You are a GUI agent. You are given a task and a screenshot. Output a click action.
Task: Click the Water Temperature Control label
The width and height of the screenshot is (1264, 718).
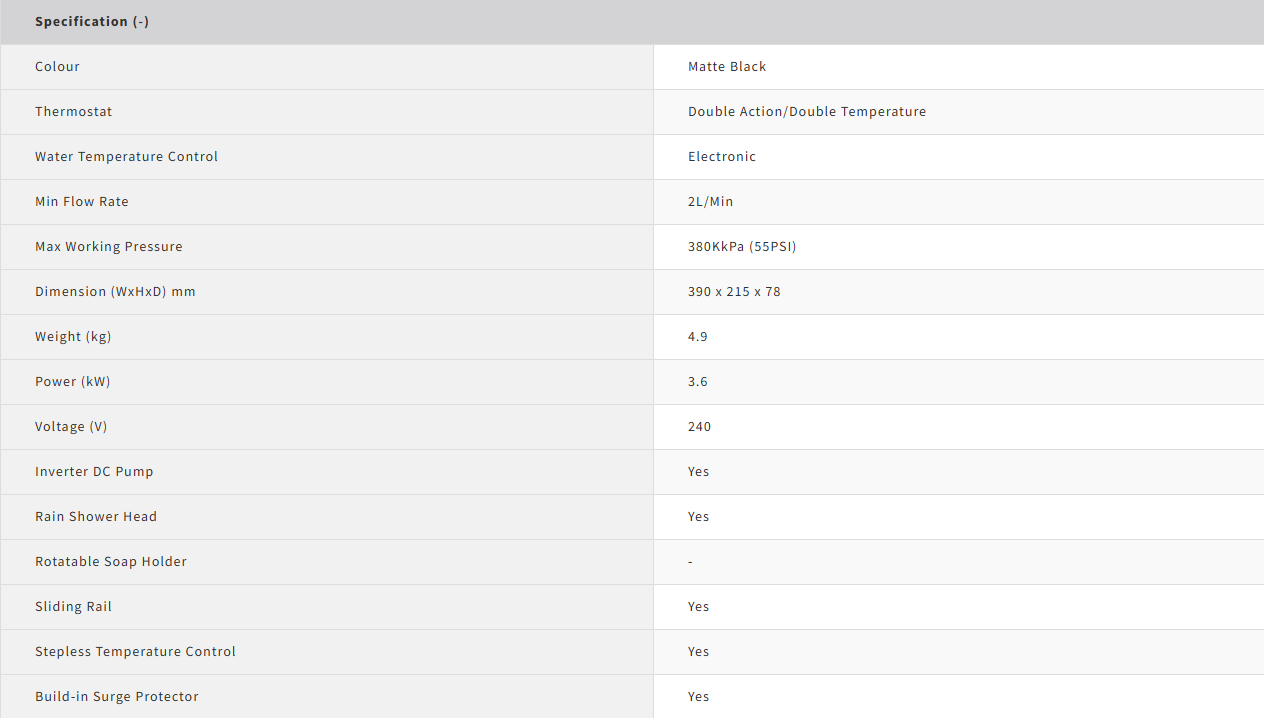pos(126,157)
